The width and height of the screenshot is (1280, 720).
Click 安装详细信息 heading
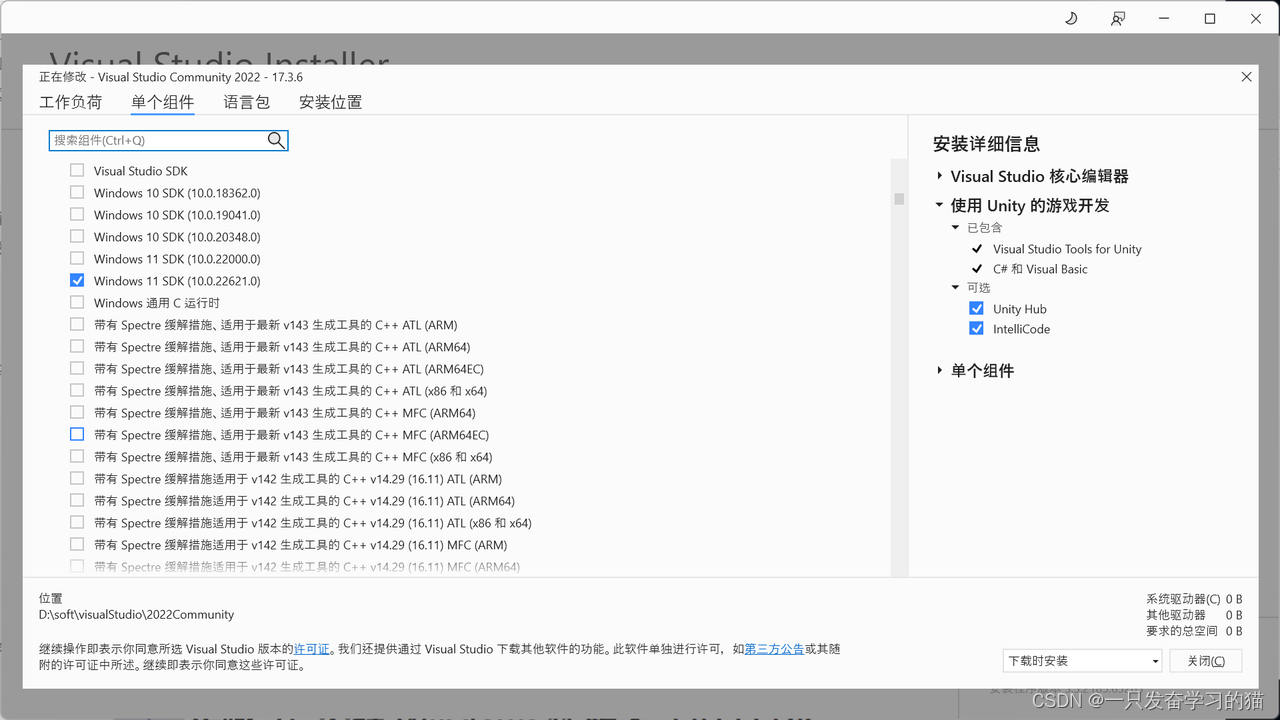pos(986,144)
